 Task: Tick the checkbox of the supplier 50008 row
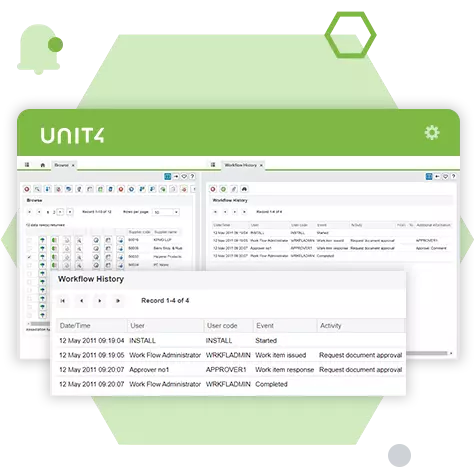pyautogui.click(x=29, y=248)
